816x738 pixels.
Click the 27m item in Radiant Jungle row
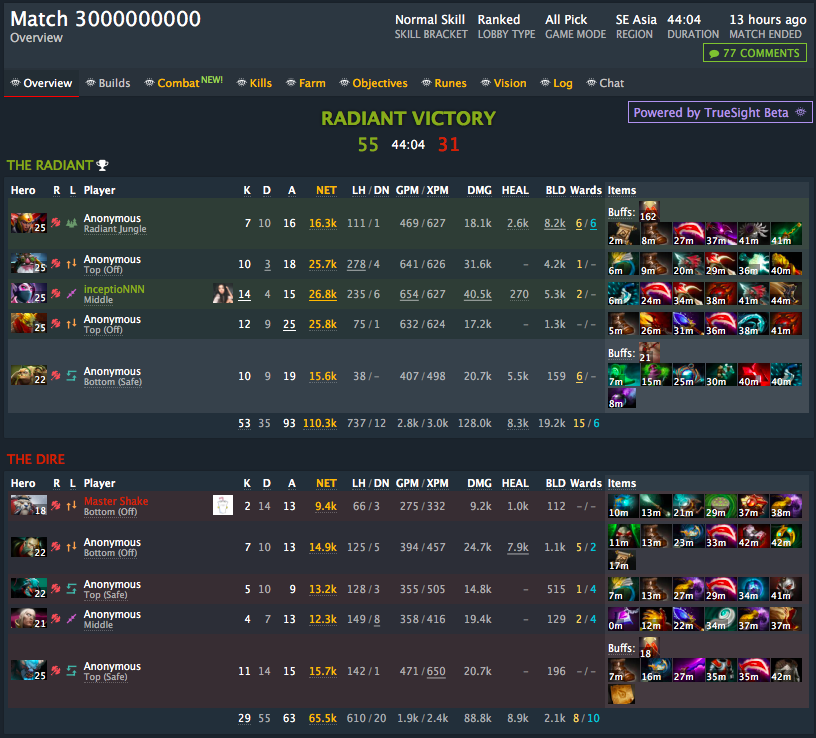click(688, 234)
